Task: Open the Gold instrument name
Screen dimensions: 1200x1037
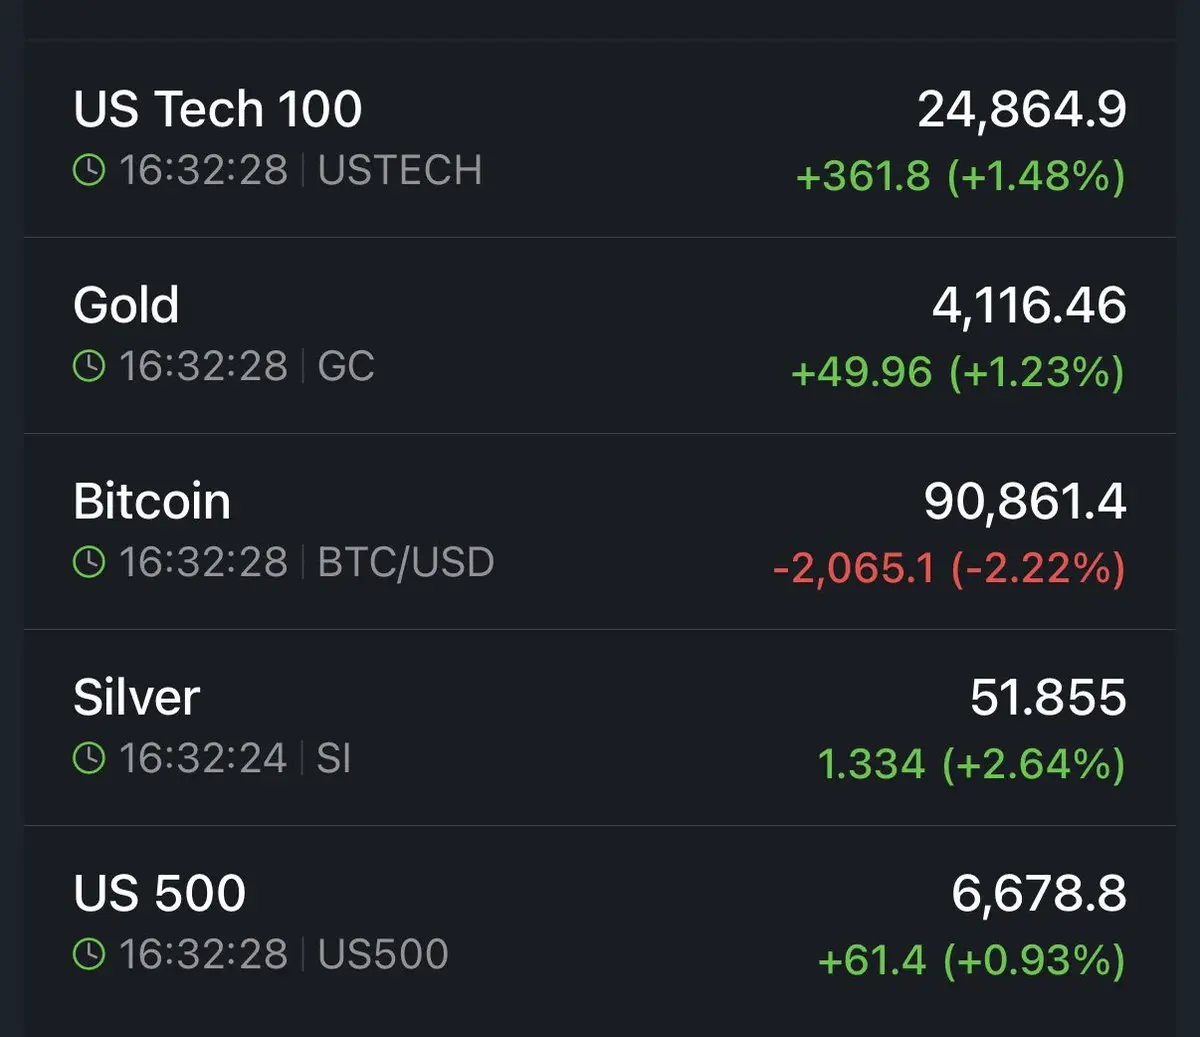Action: coord(126,305)
